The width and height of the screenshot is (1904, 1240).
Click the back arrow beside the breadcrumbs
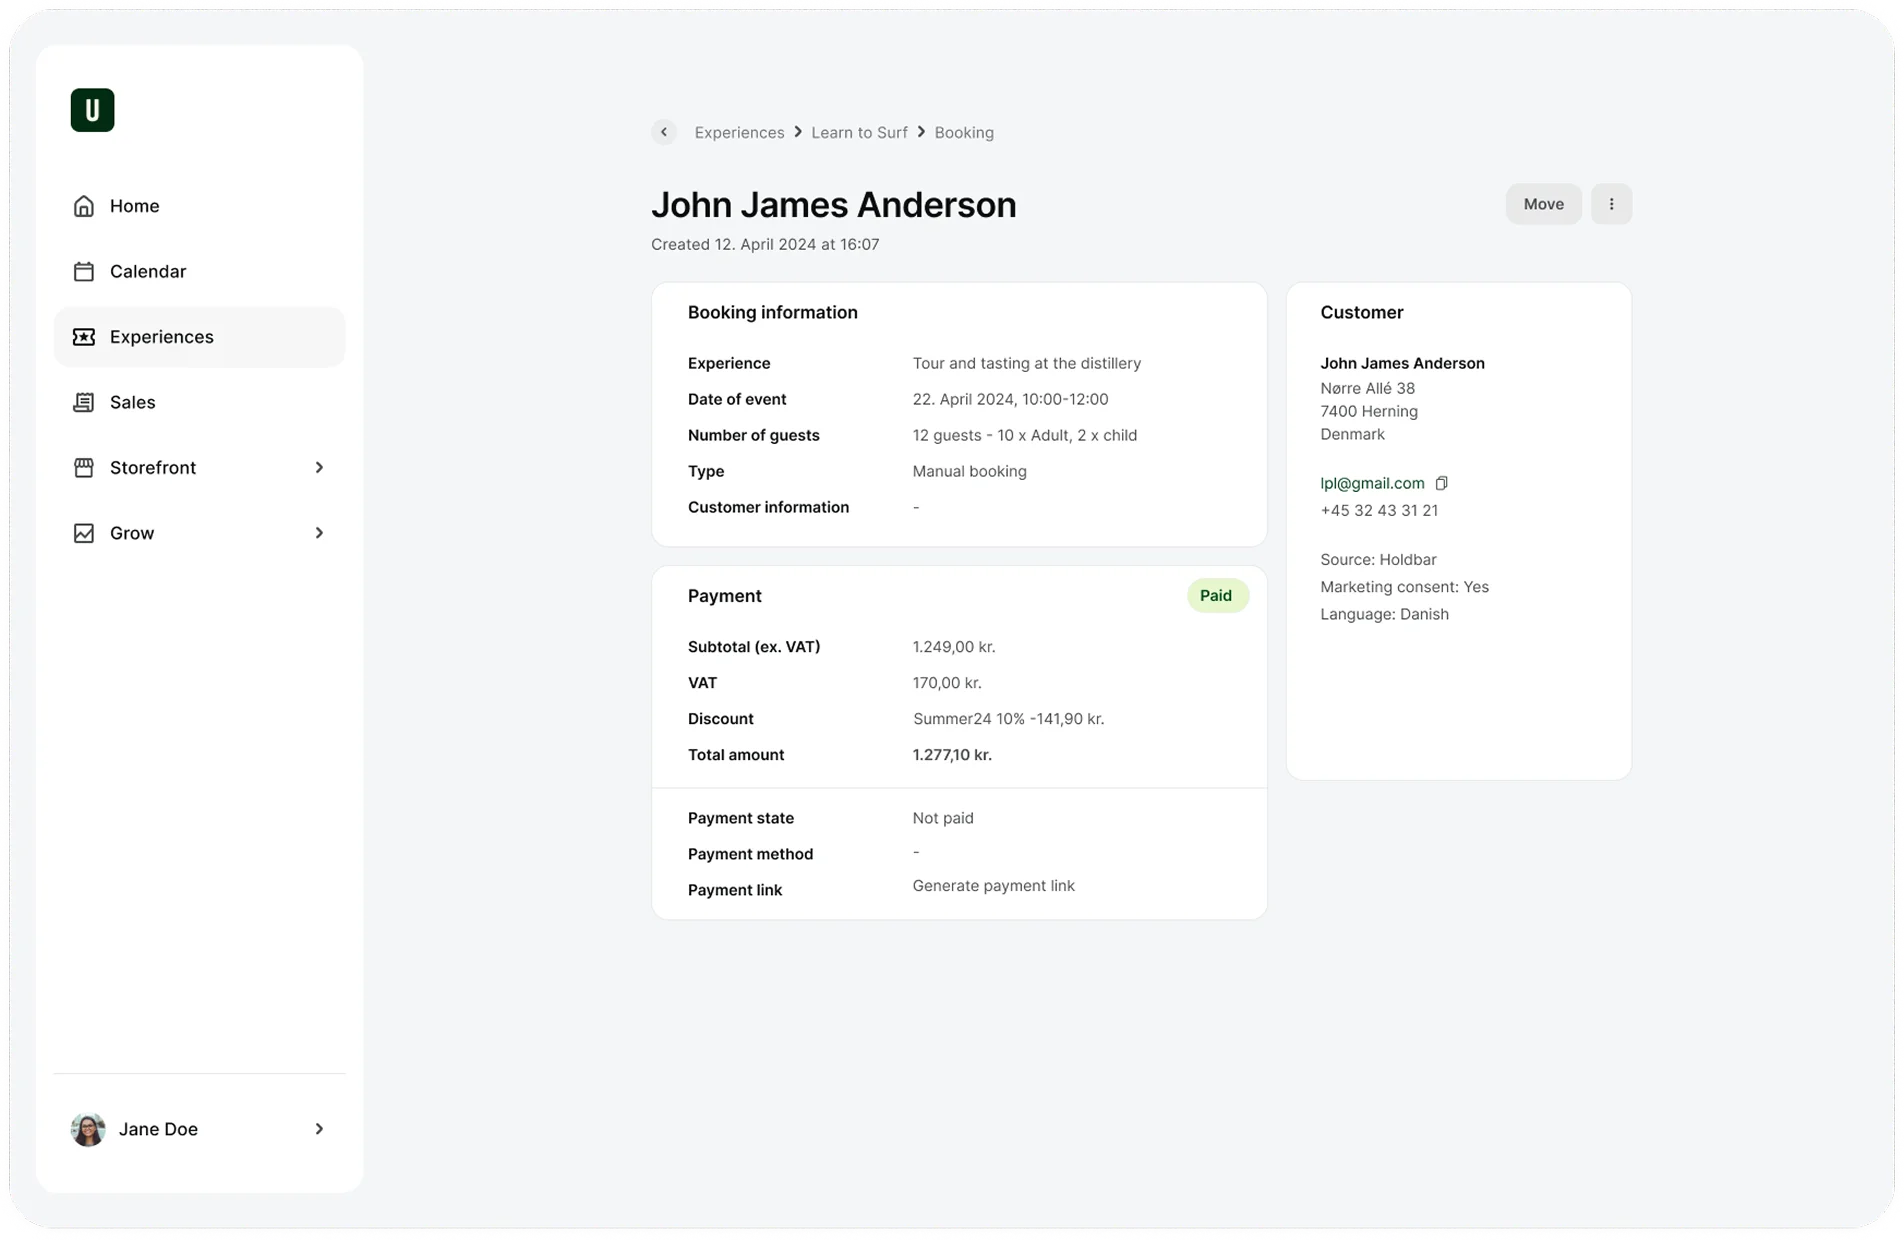click(663, 132)
